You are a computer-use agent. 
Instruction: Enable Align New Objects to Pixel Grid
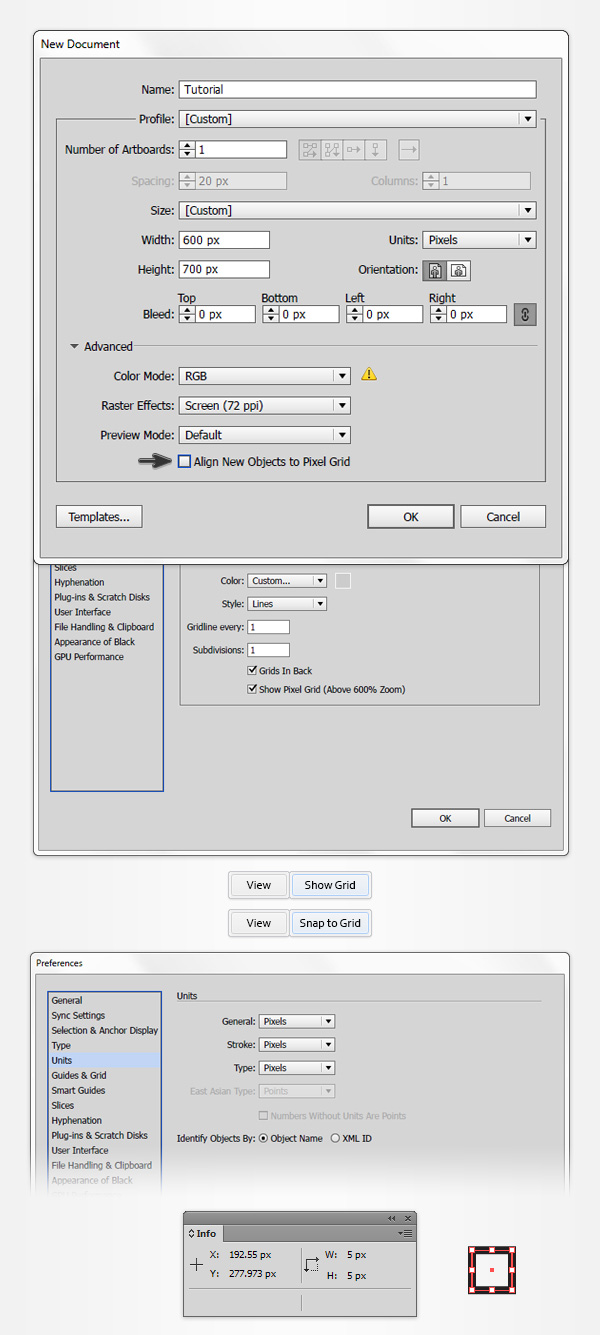tap(184, 462)
